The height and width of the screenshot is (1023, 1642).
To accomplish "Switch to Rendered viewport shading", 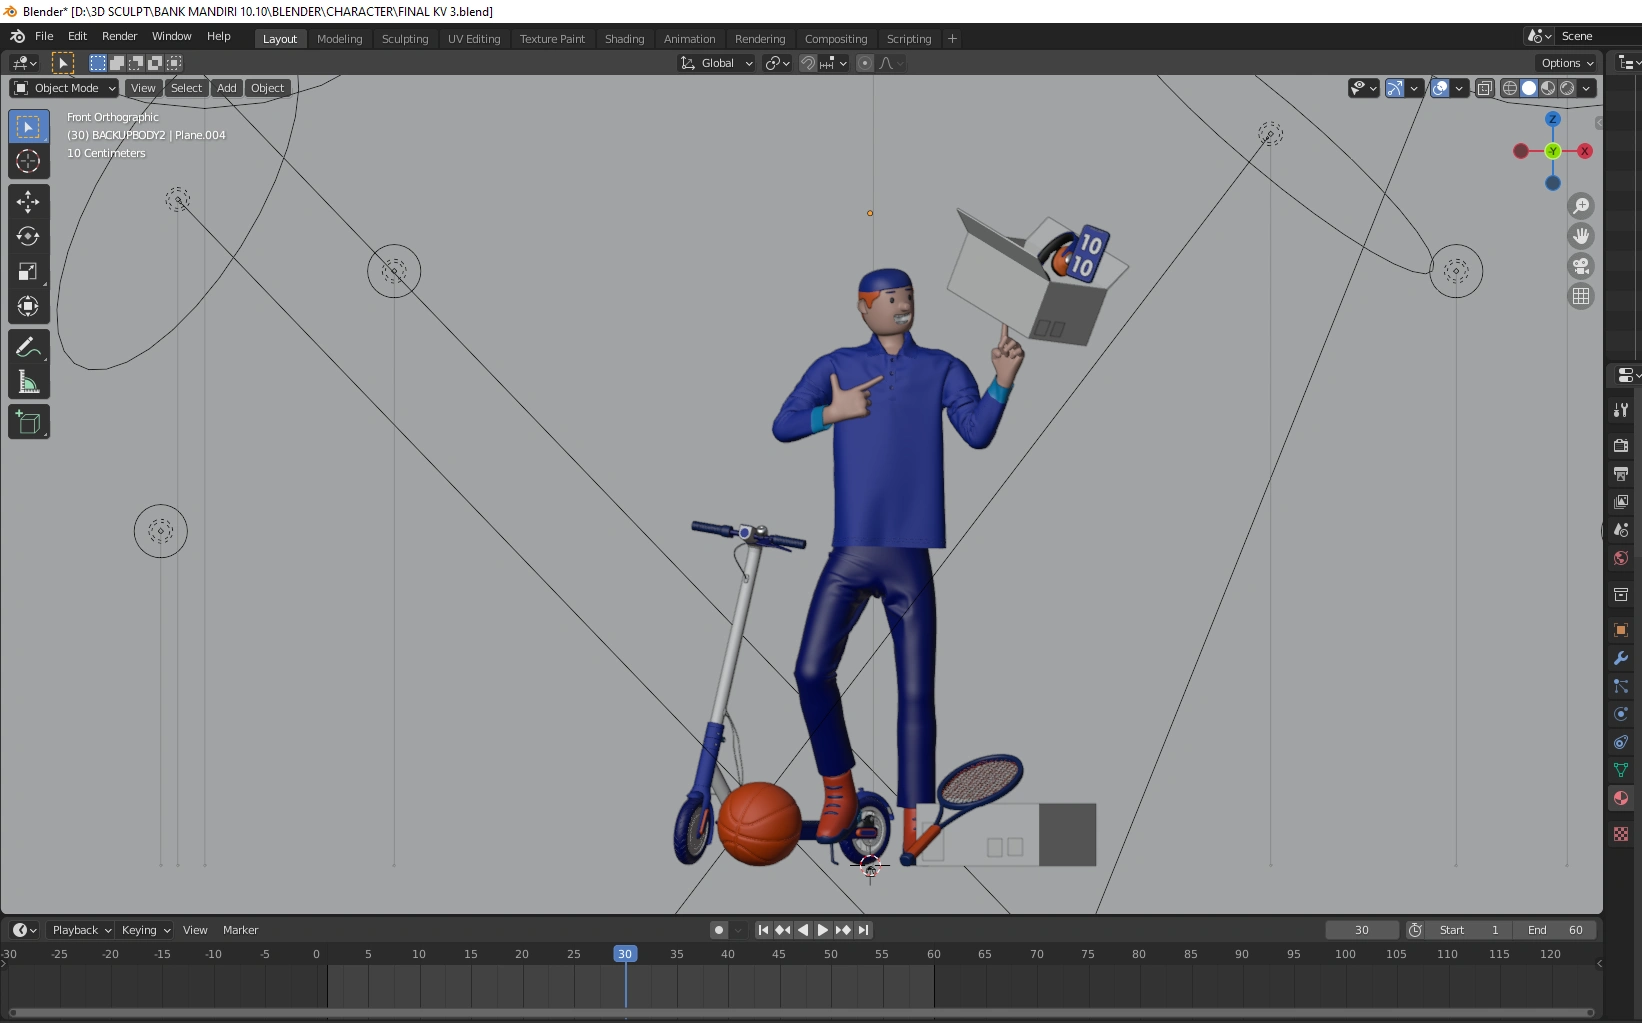I will (1567, 88).
